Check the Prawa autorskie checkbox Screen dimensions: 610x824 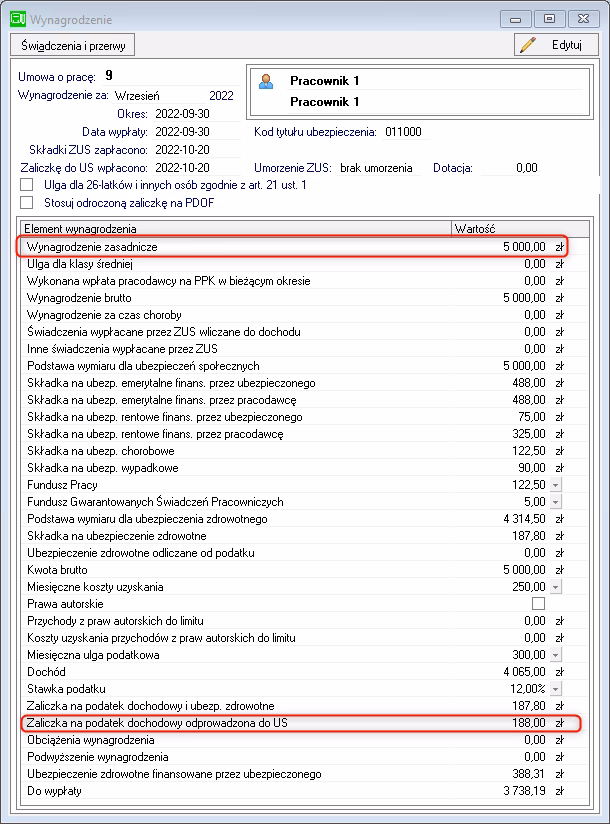tap(538, 604)
